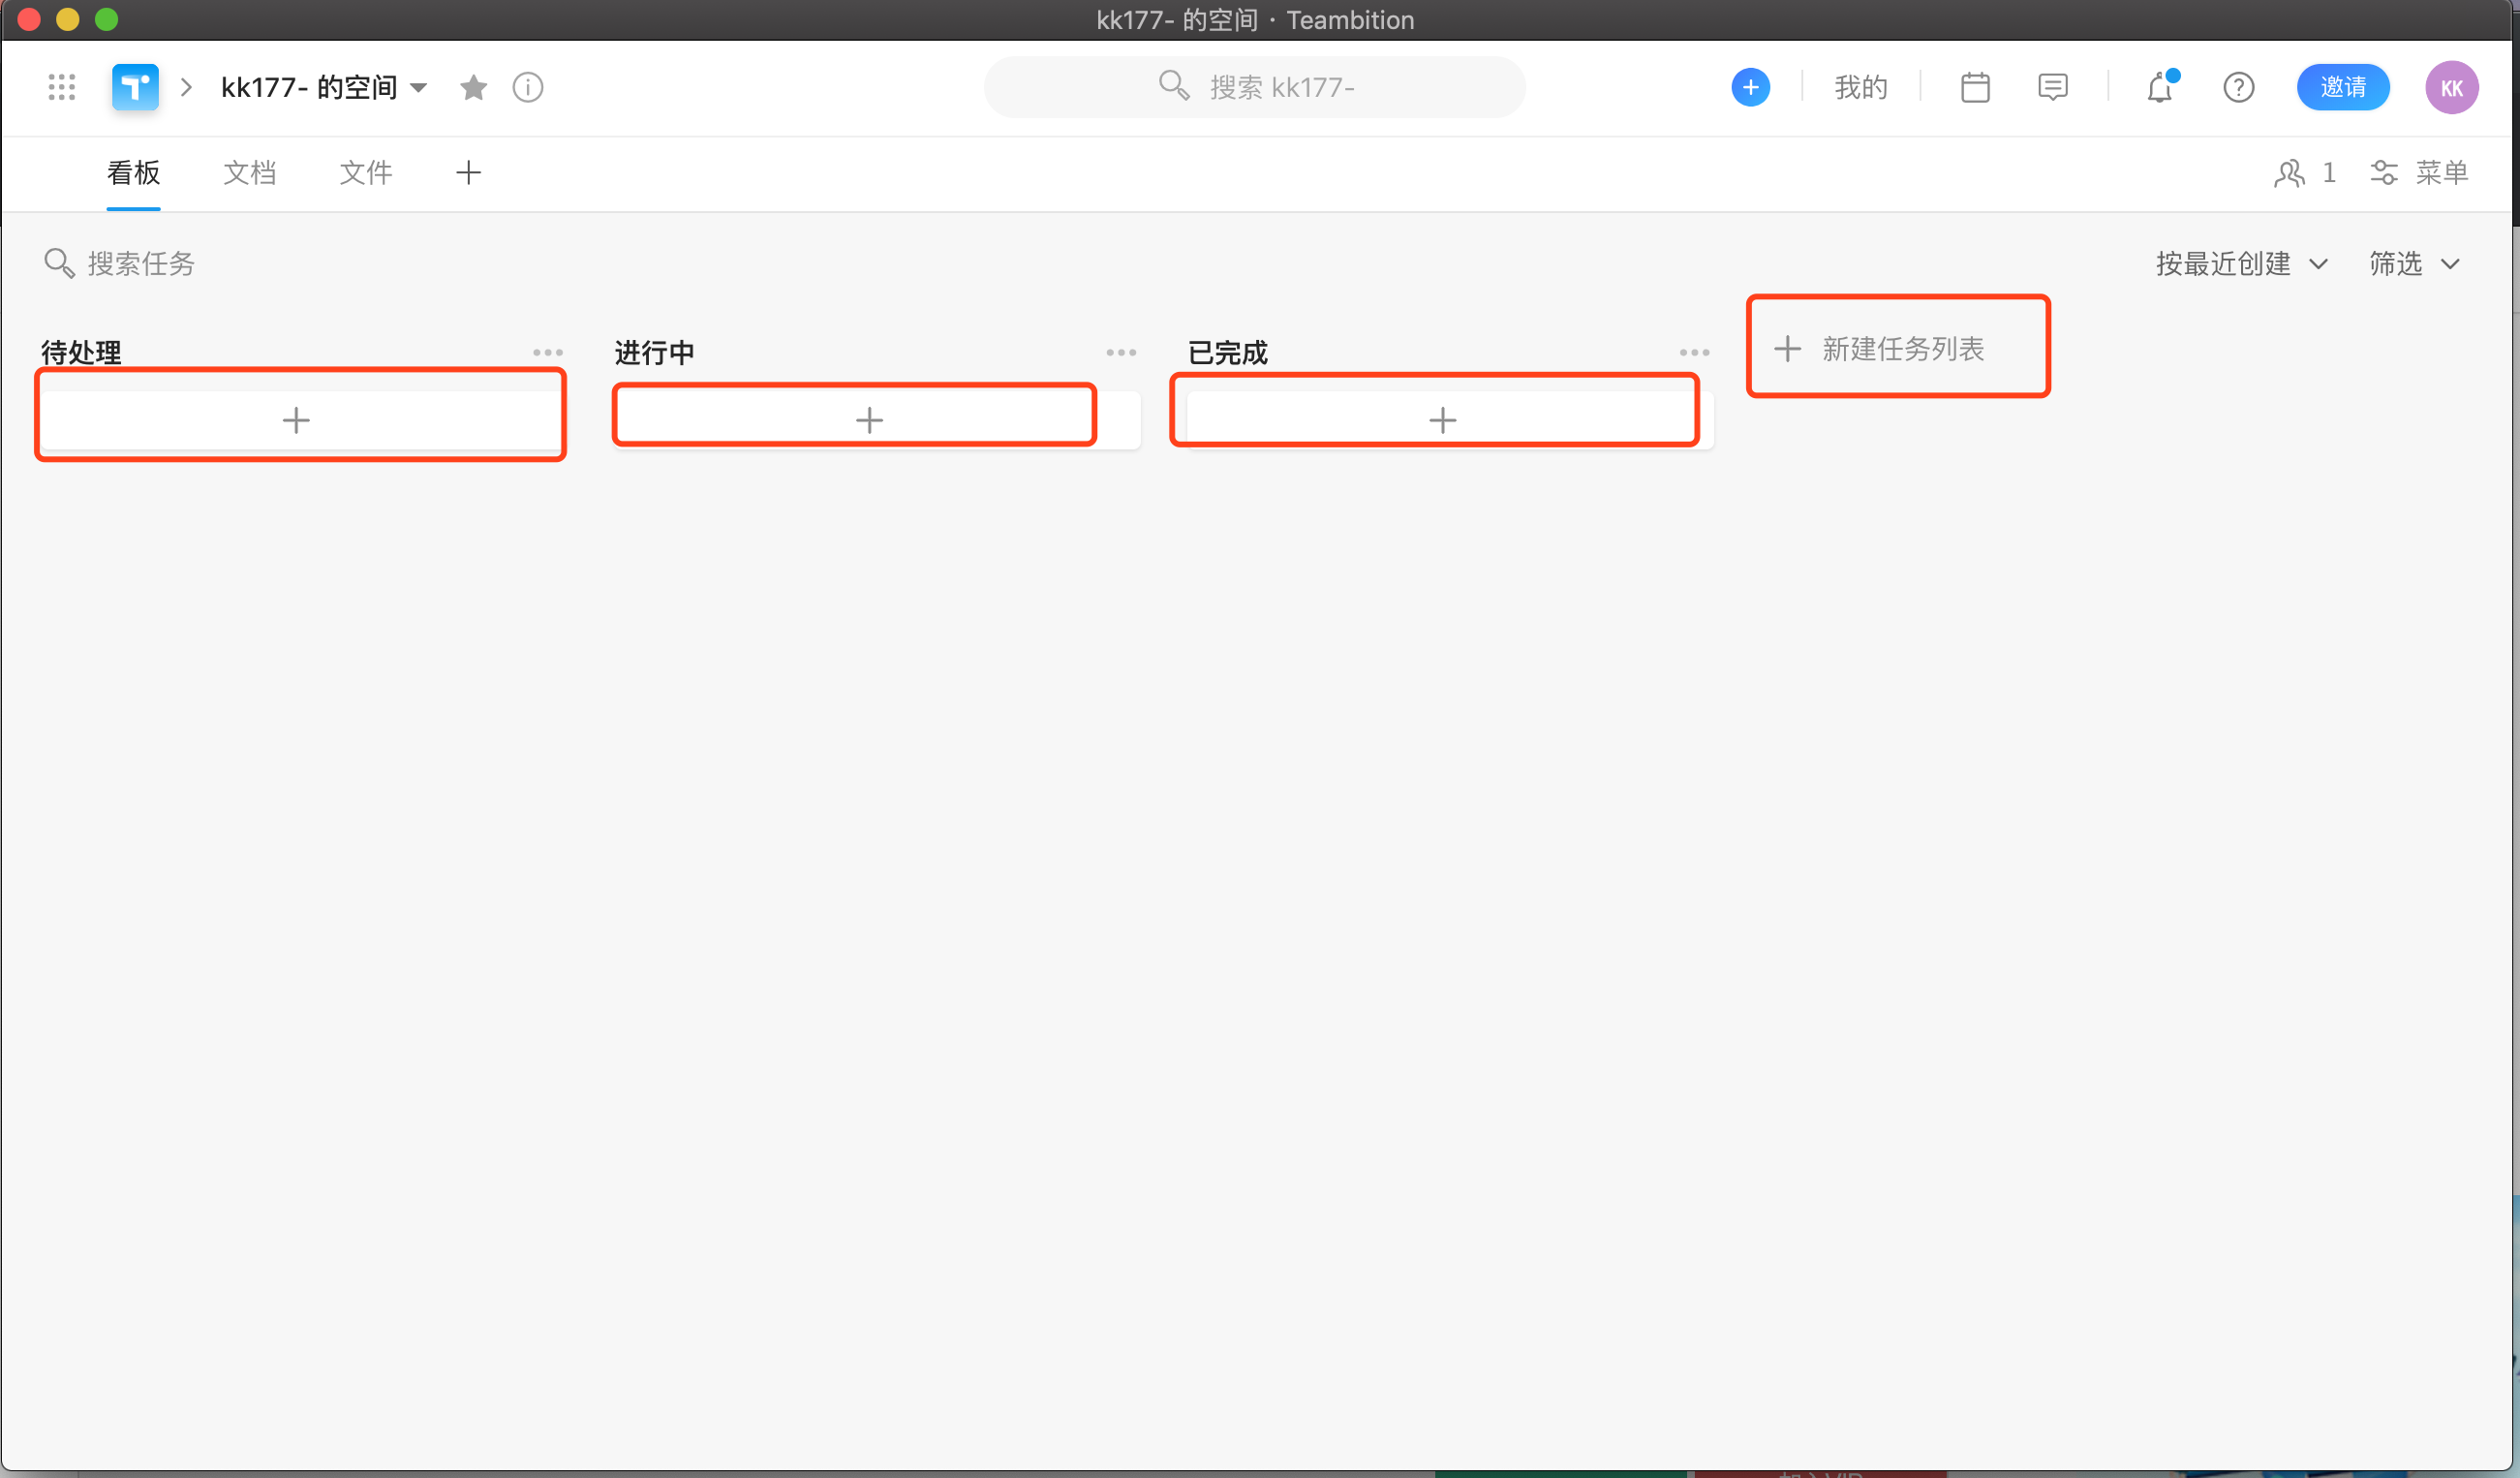2520x1478 pixels.
Task: Open the notifications bell
Action: pyautogui.click(x=2160, y=88)
